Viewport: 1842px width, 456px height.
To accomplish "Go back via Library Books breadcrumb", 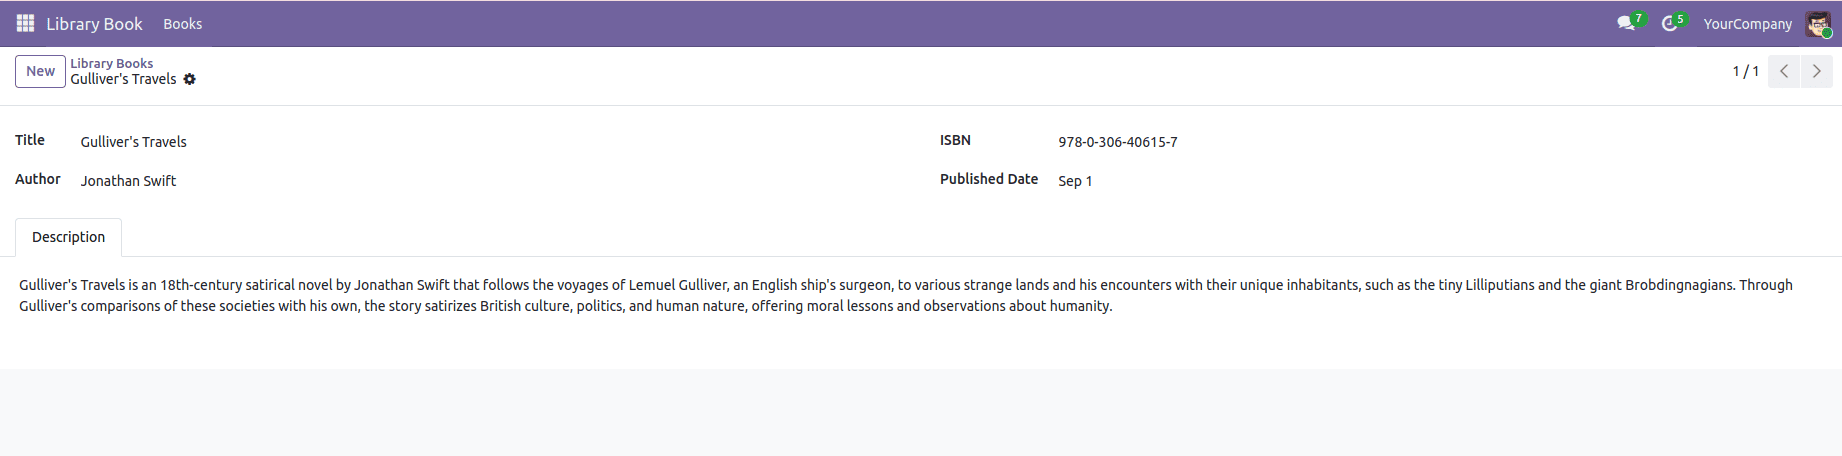I will (111, 63).
